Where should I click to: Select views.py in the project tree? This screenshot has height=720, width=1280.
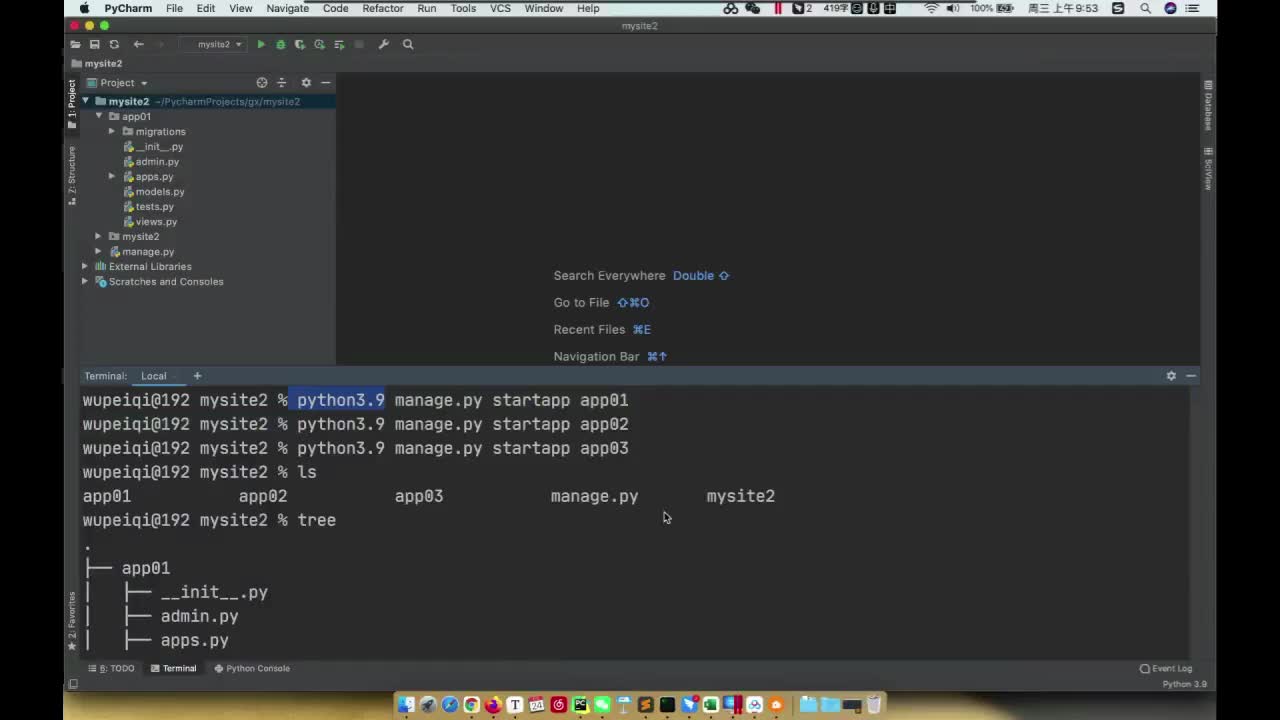pyautogui.click(x=156, y=221)
